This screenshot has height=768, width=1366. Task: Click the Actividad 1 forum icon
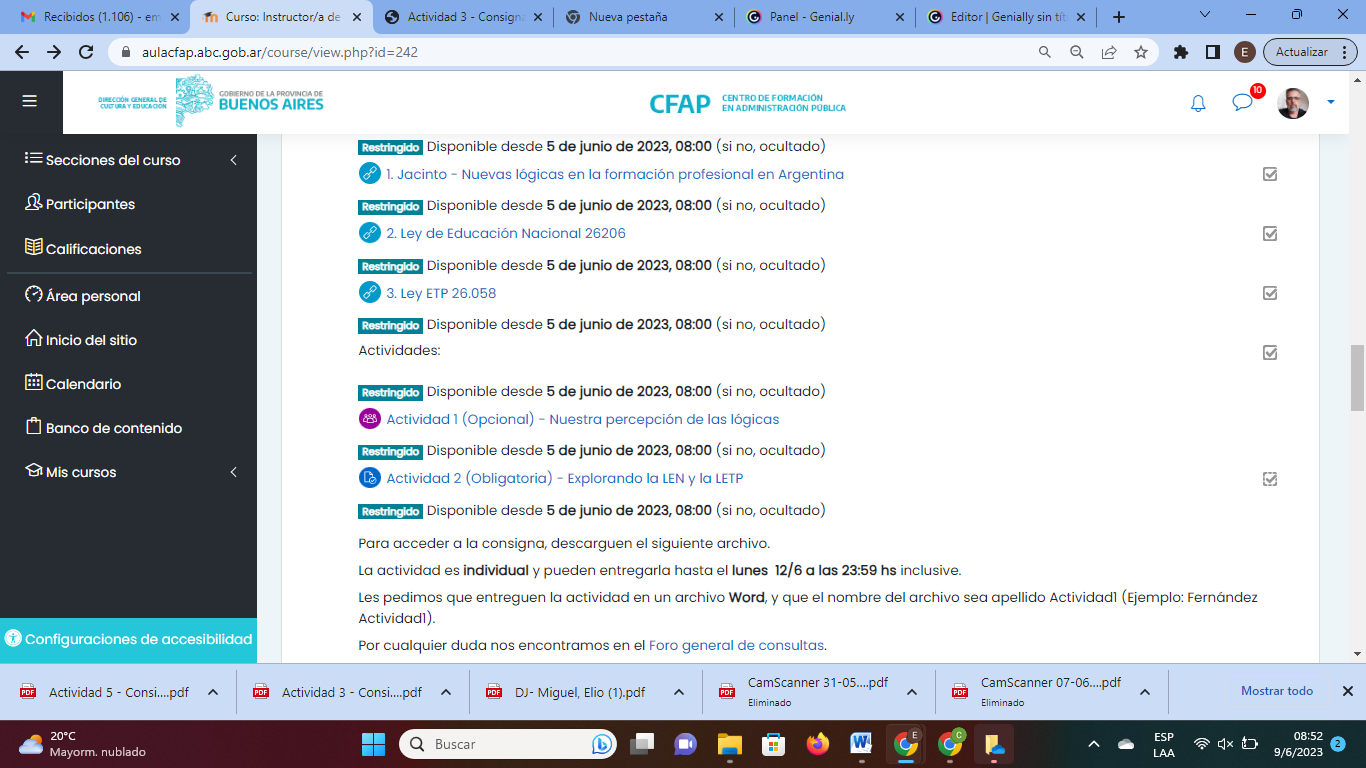[370, 419]
